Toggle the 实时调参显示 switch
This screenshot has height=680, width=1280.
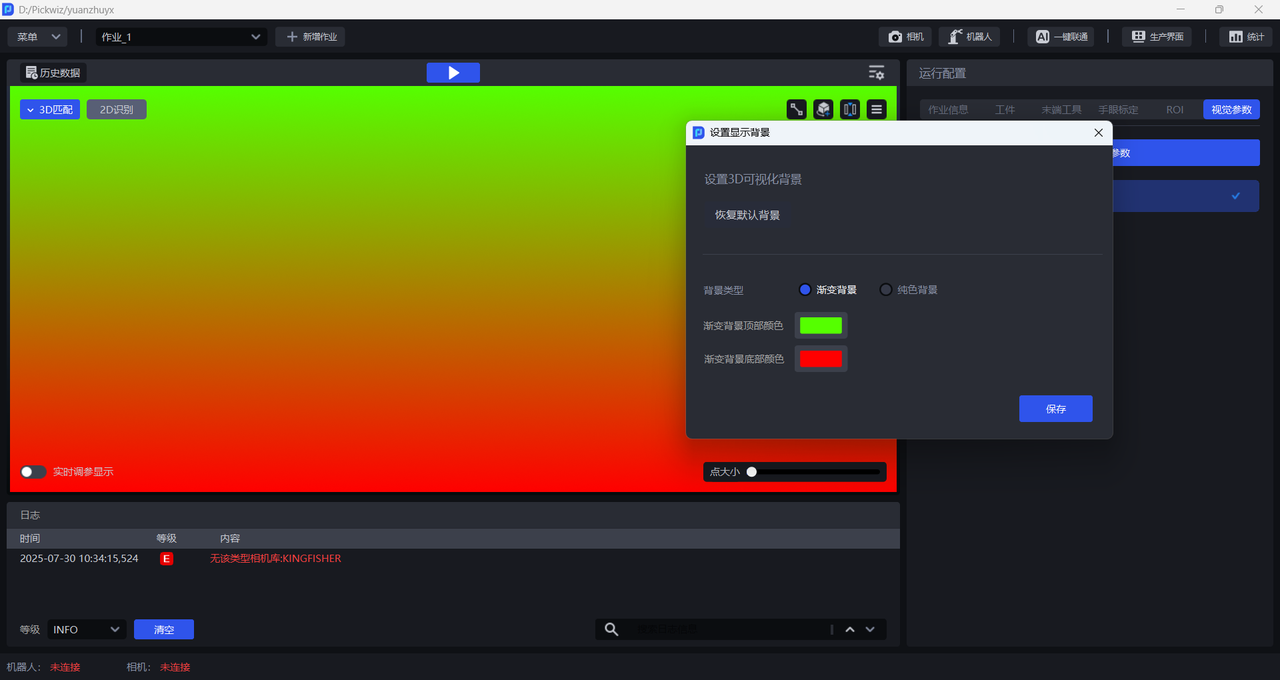coord(33,472)
